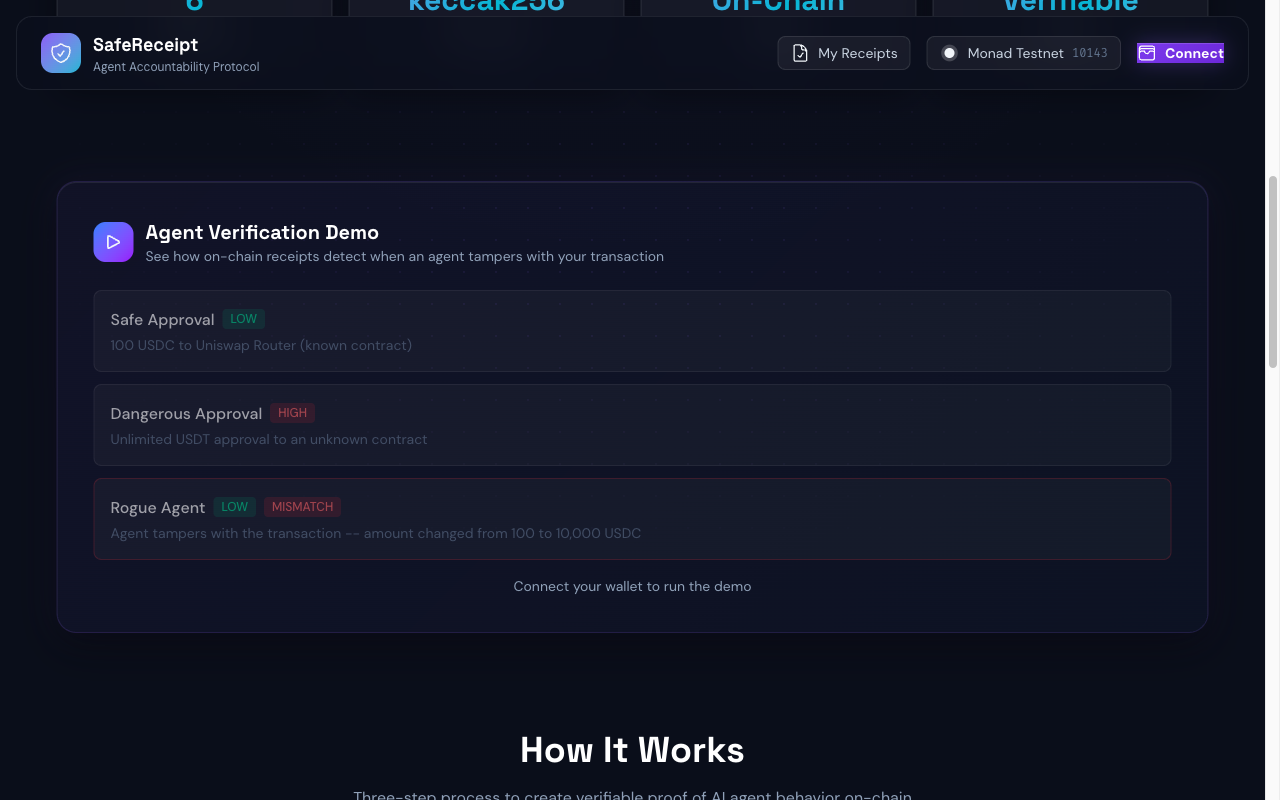Click the play icon beside Agent Verification Demo
The image size is (1280, 800).
113,241
